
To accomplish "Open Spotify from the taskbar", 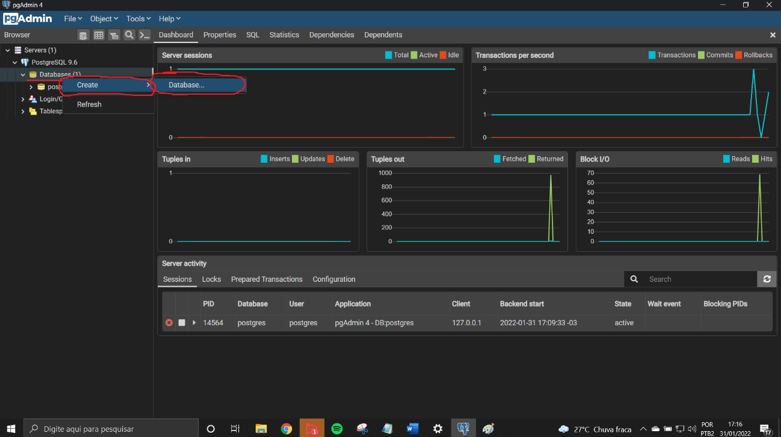I will tap(337, 429).
